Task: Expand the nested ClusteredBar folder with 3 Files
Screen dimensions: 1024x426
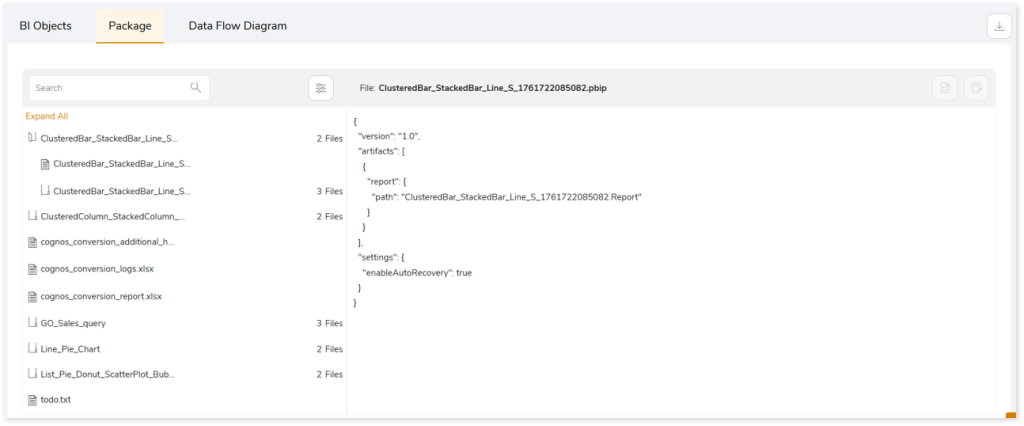Action: coord(45,190)
